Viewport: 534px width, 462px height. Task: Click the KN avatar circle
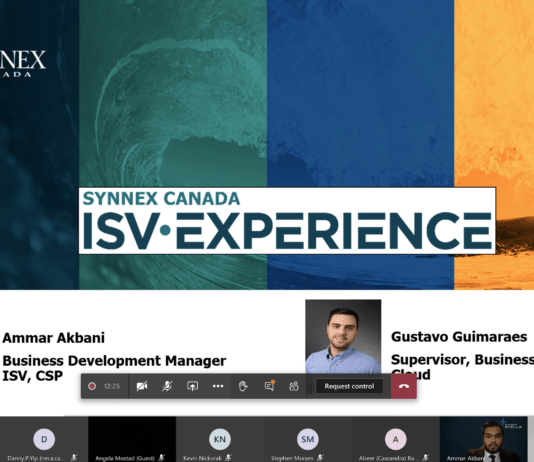[x=220, y=439]
